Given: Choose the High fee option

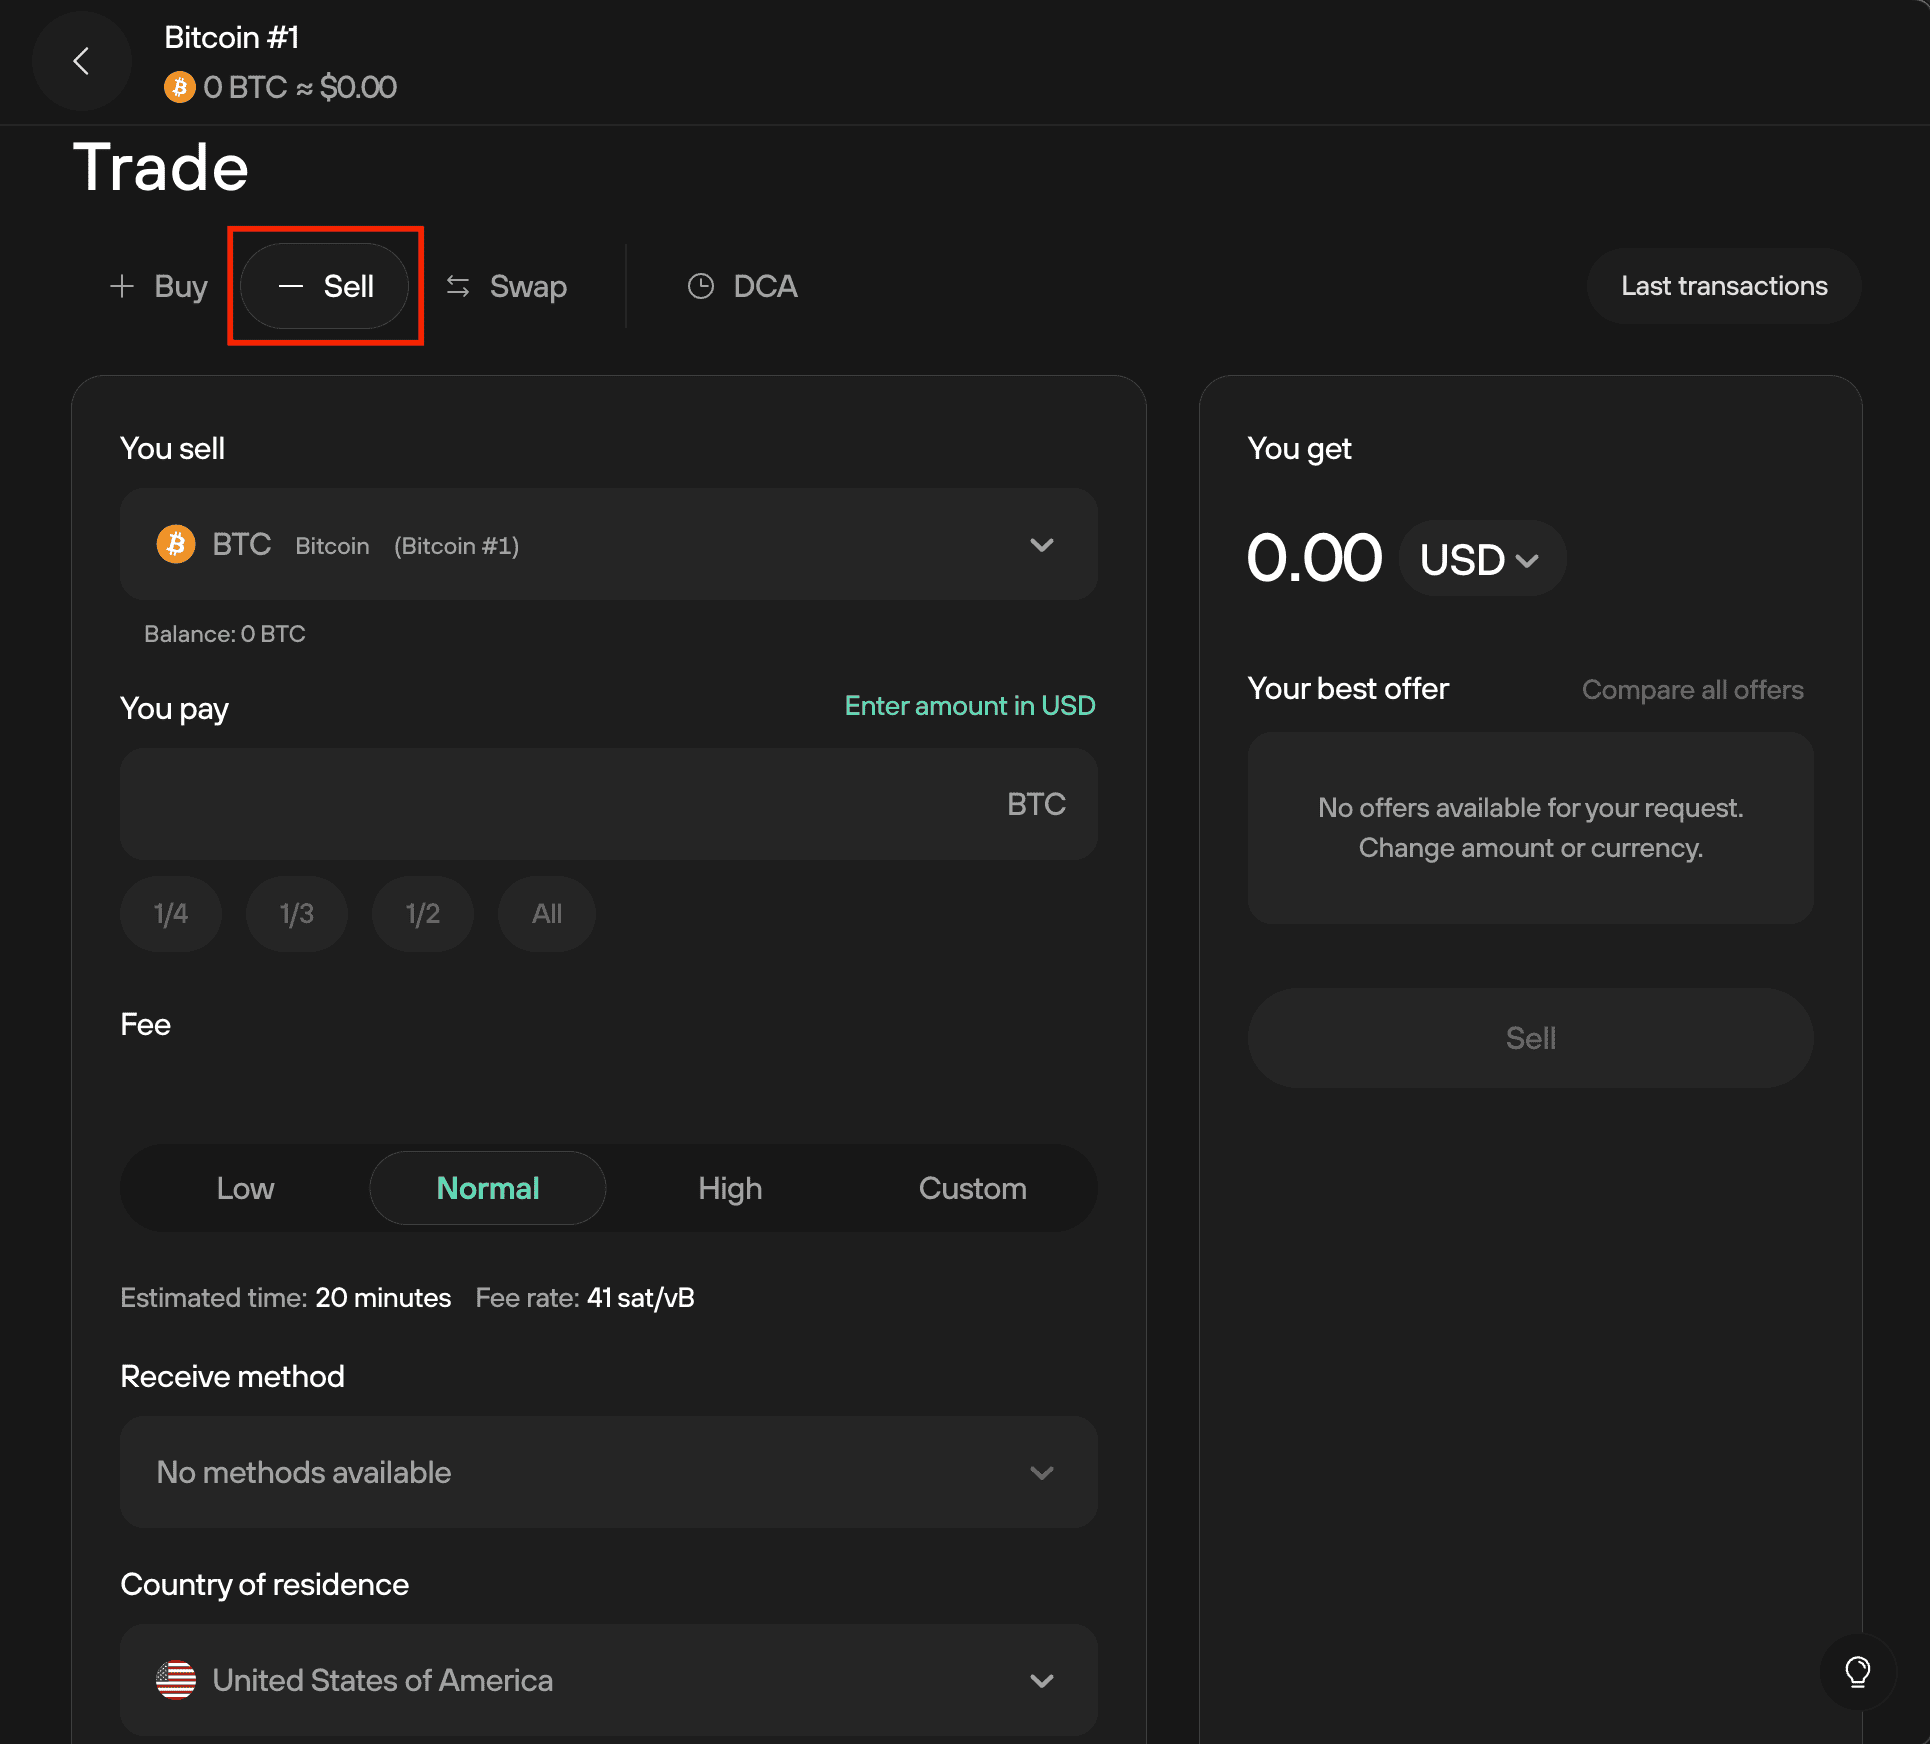Looking at the screenshot, I should (730, 1188).
